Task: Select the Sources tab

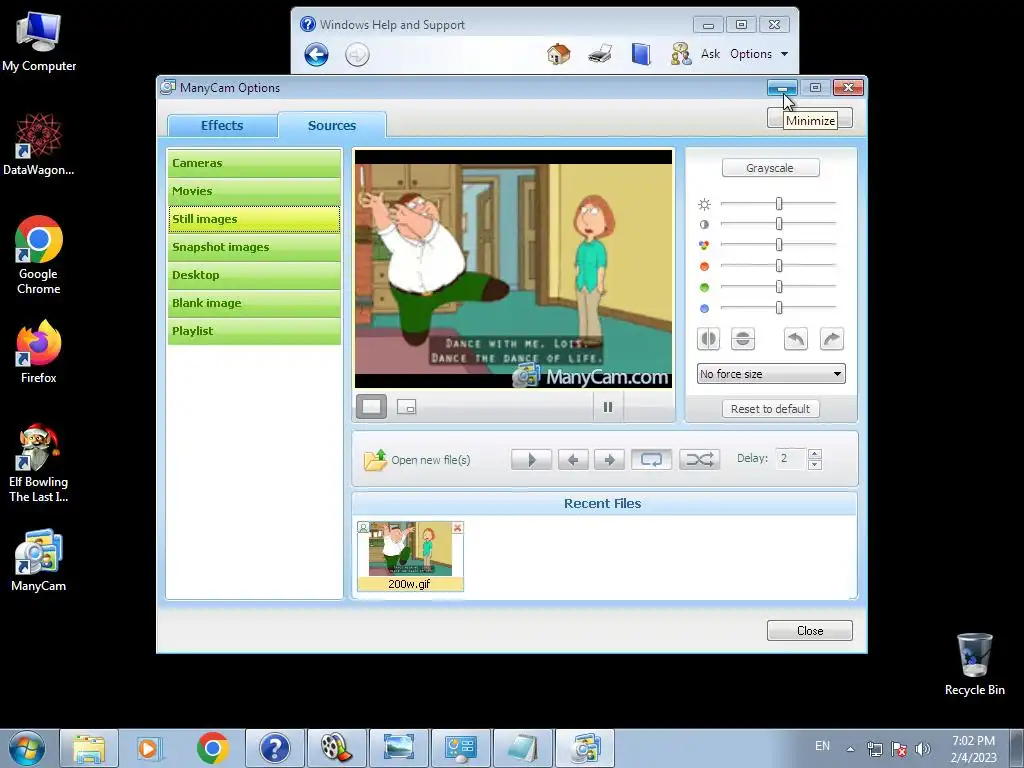Action: 332,125
